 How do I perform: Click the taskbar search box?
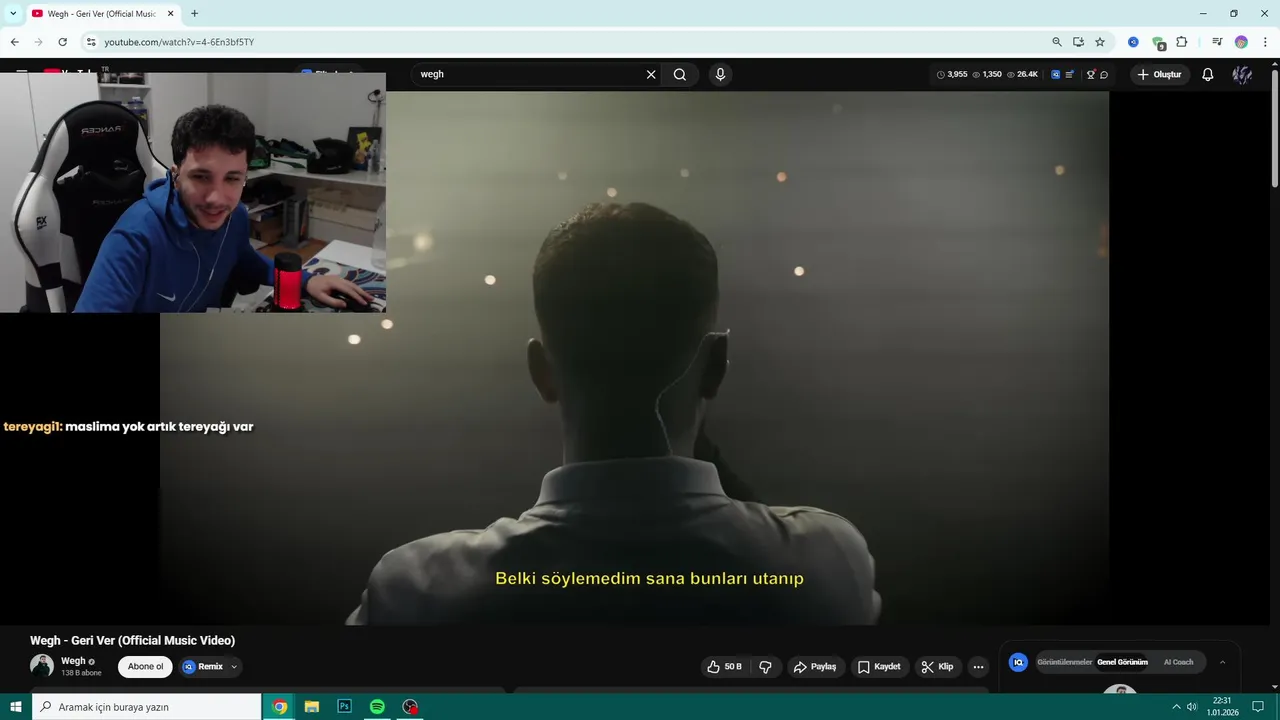(147, 707)
